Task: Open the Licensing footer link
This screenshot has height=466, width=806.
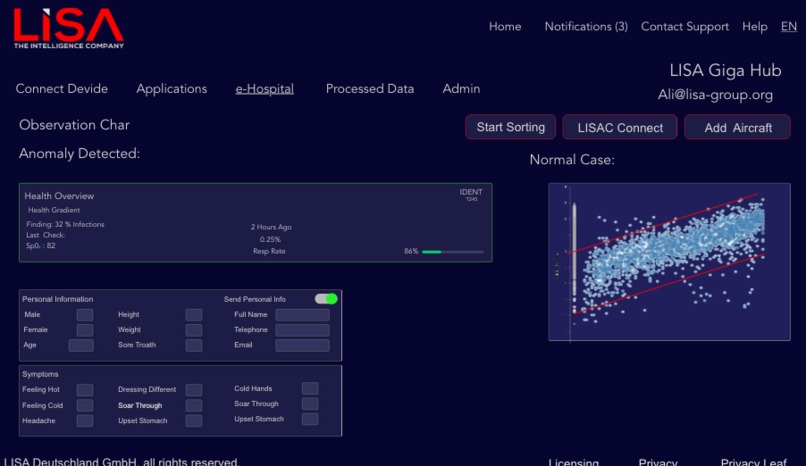Action: coord(573,462)
